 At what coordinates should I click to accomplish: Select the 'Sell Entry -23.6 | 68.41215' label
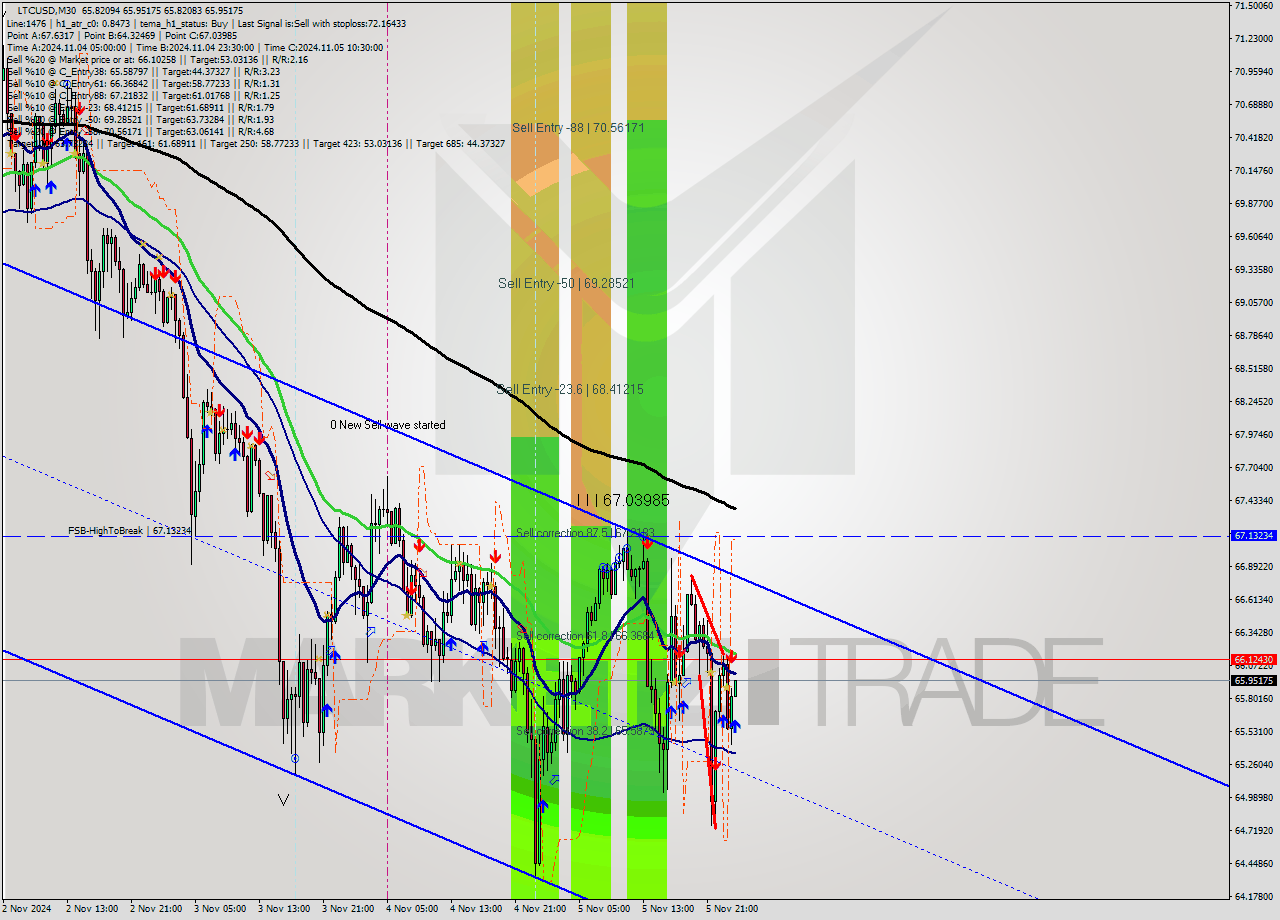pos(570,389)
